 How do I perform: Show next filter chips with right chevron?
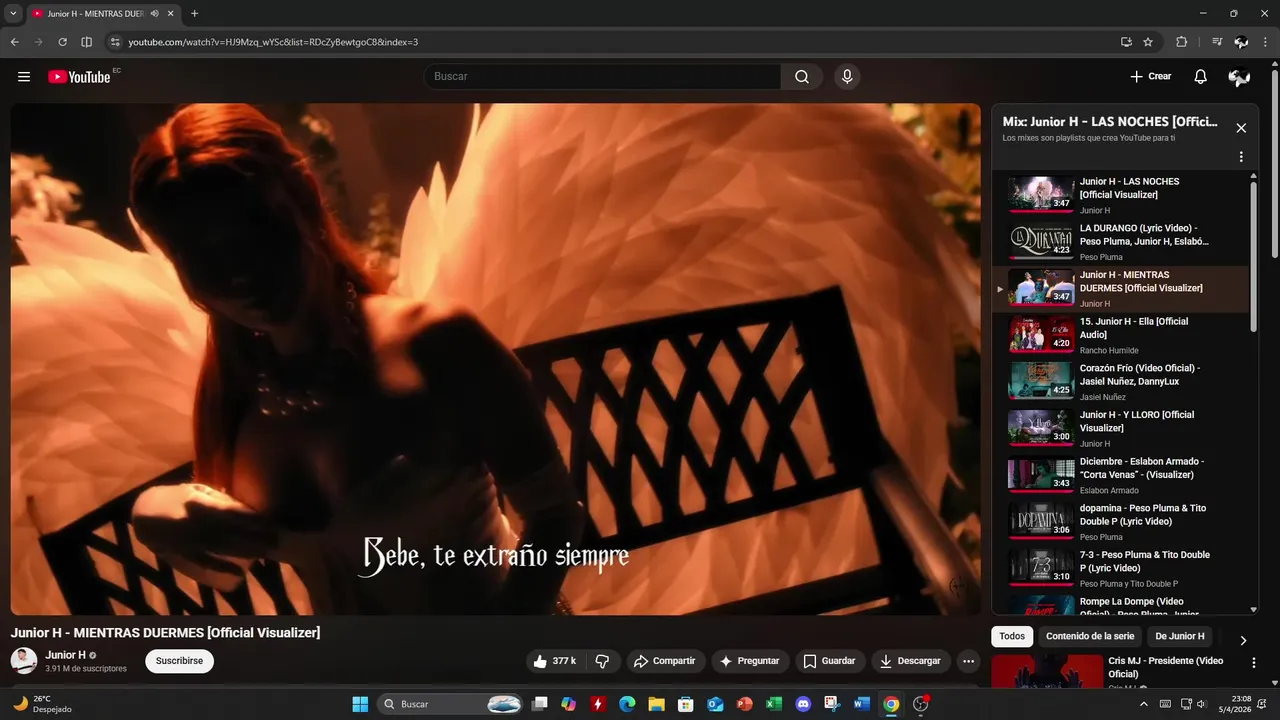(1243, 640)
